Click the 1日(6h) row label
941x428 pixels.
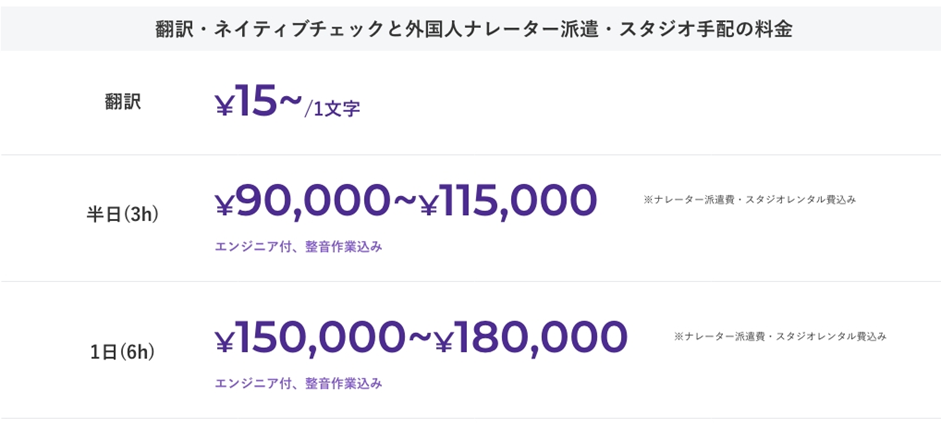tap(123, 351)
